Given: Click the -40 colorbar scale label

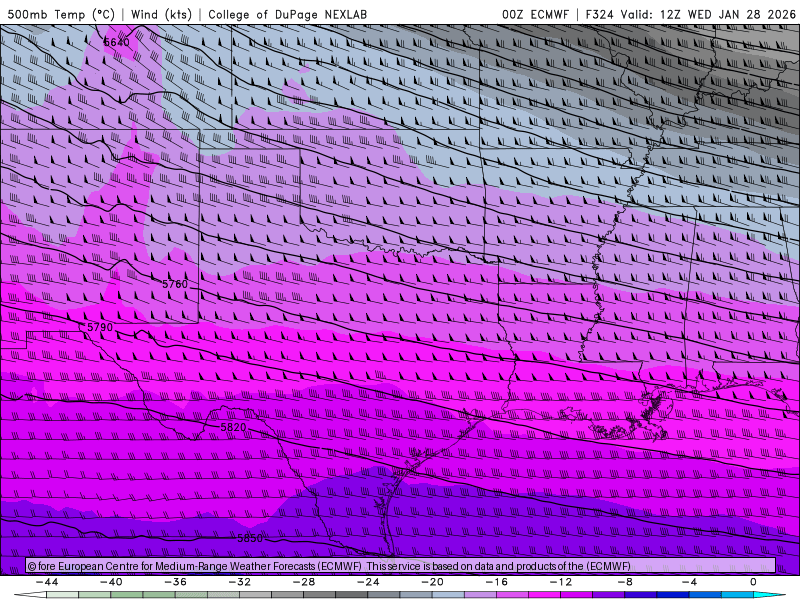Looking at the screenshot, I should (x=111, y=582).
